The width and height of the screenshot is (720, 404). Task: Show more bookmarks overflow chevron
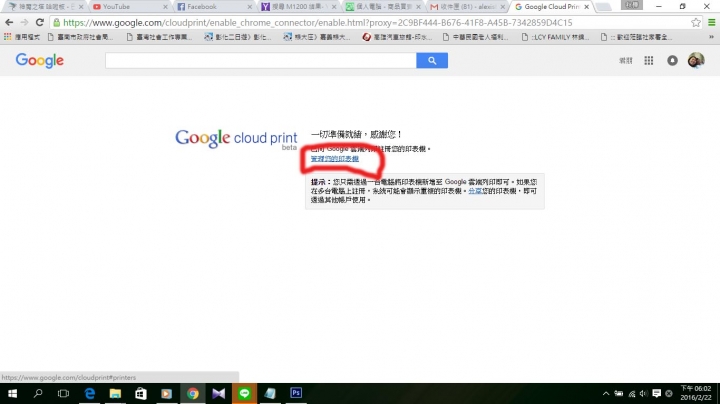711,37
